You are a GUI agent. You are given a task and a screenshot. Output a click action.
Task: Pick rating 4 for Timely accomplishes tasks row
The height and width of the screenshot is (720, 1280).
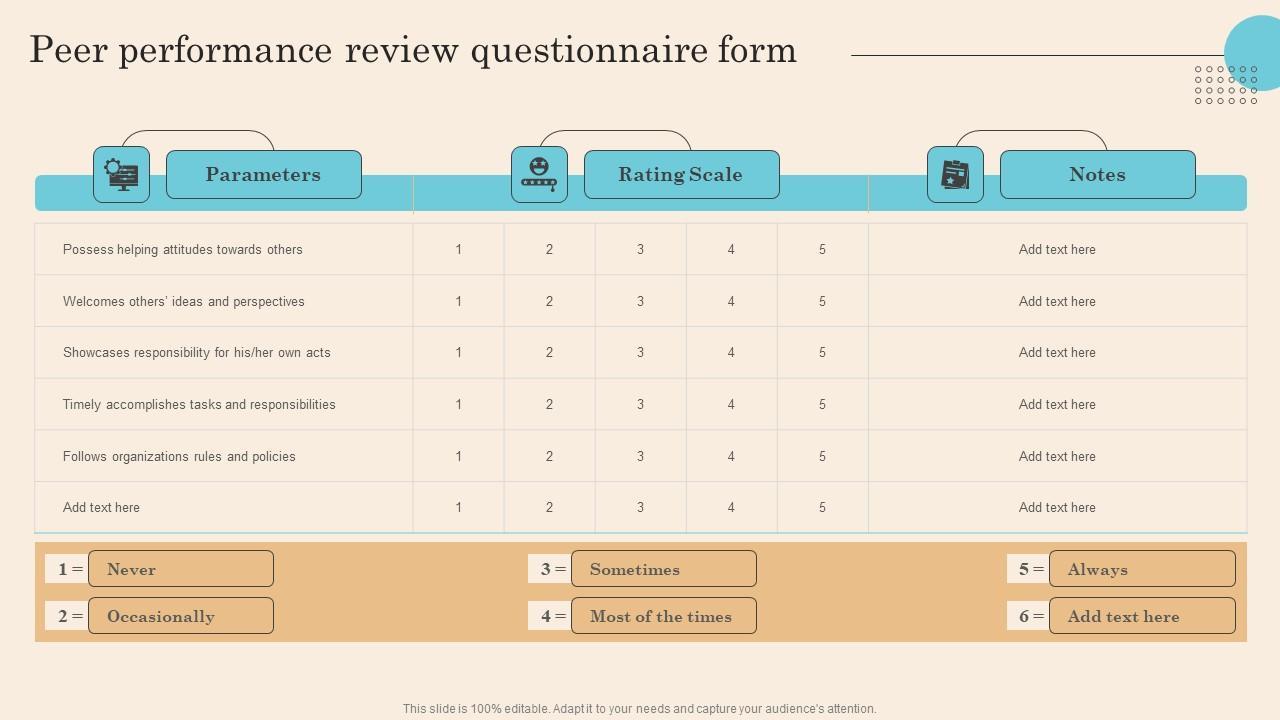(x=731, y=405)
